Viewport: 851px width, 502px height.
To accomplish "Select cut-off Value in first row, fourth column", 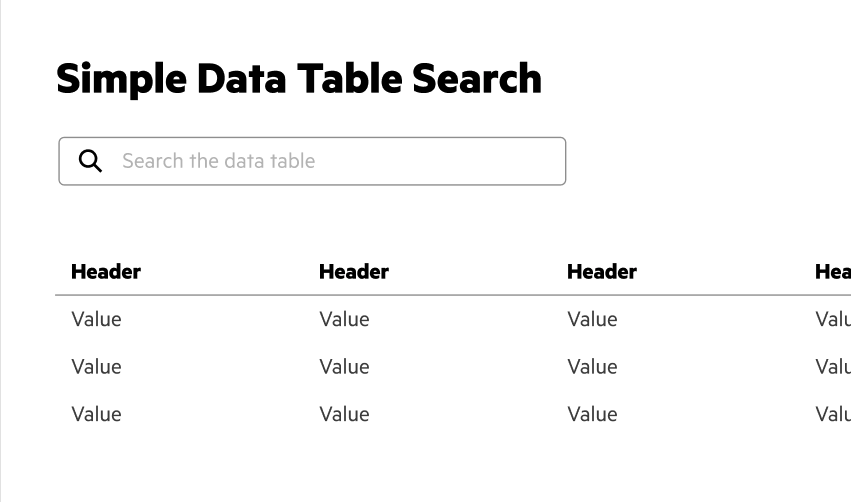I will coord(833,320).
